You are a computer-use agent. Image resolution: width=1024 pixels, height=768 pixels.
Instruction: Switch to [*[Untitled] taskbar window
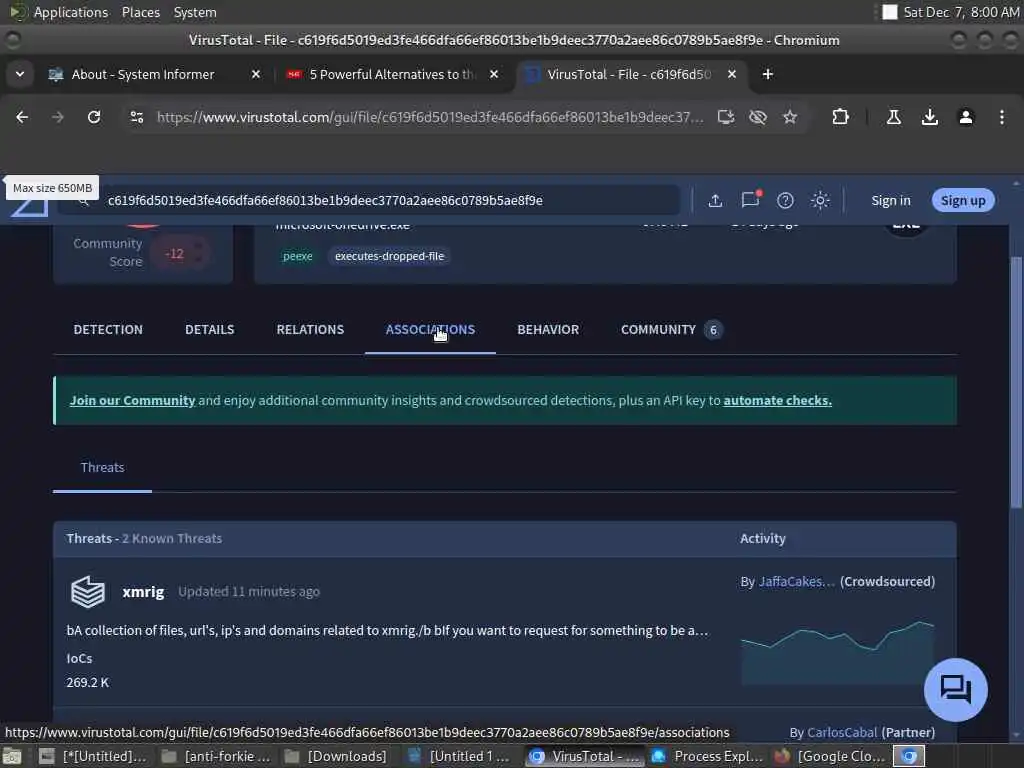click(x=93, y=756)
